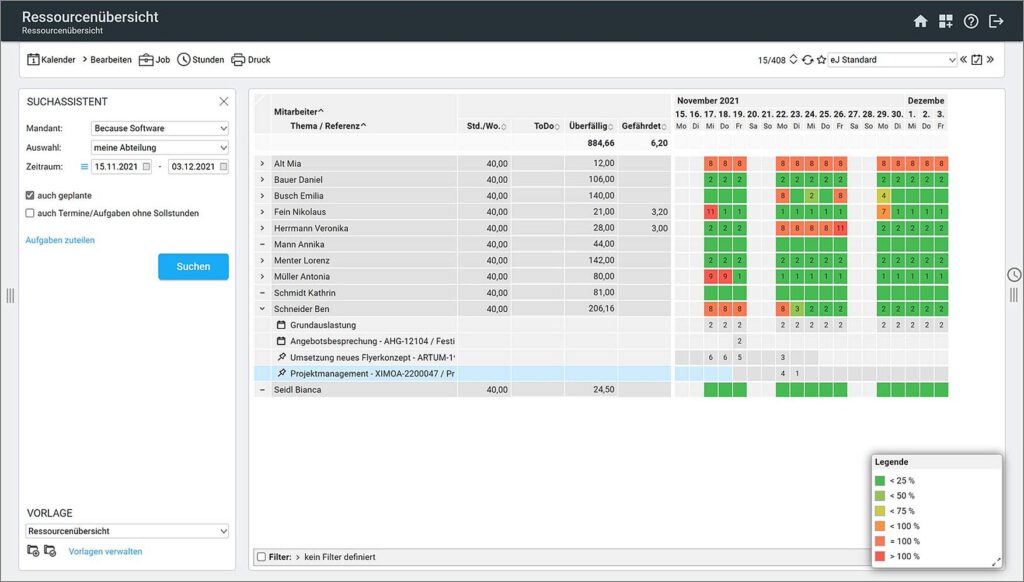Open the Mandant dropdown
Image resolution: width=1024 pixels, height=582 pixels.
159,128
